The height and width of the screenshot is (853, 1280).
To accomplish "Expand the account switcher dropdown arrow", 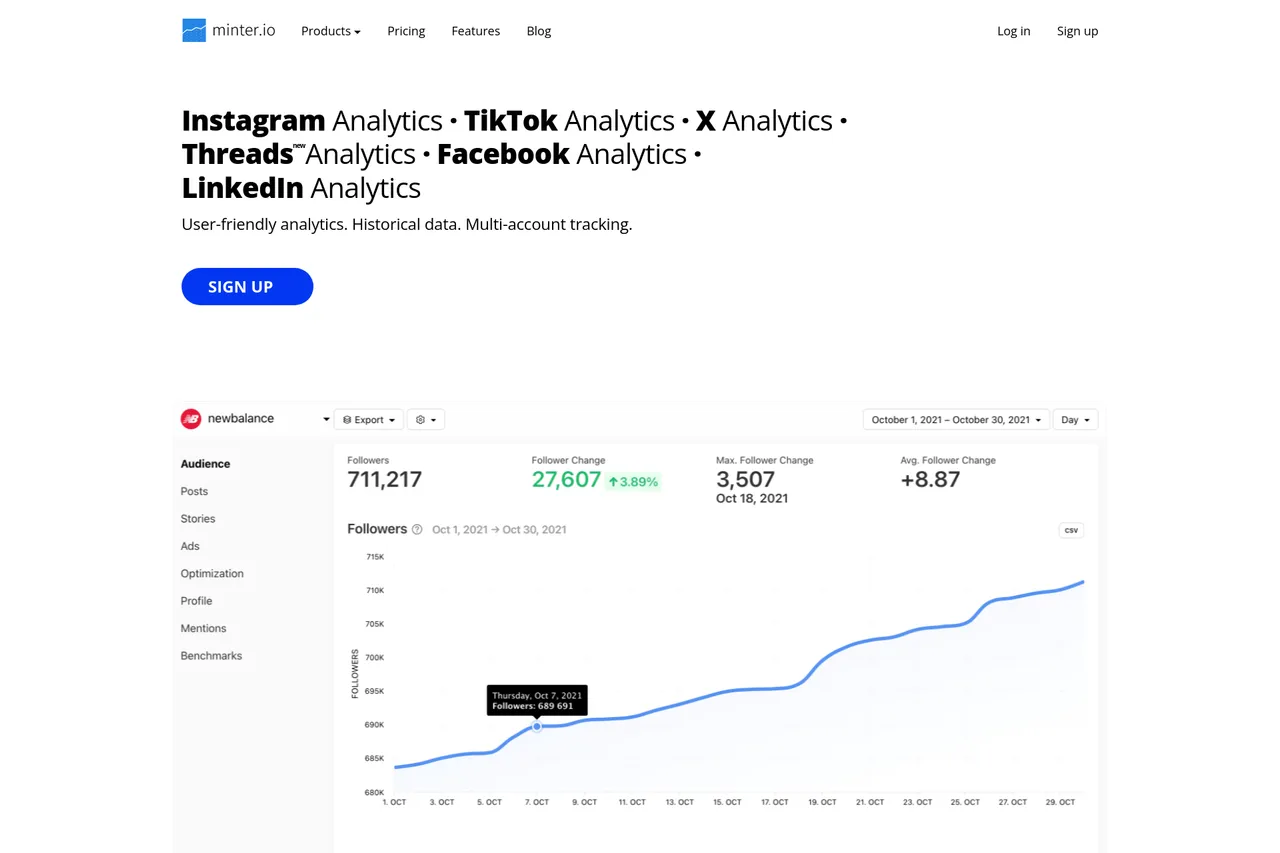I will [x=325, y=419].
